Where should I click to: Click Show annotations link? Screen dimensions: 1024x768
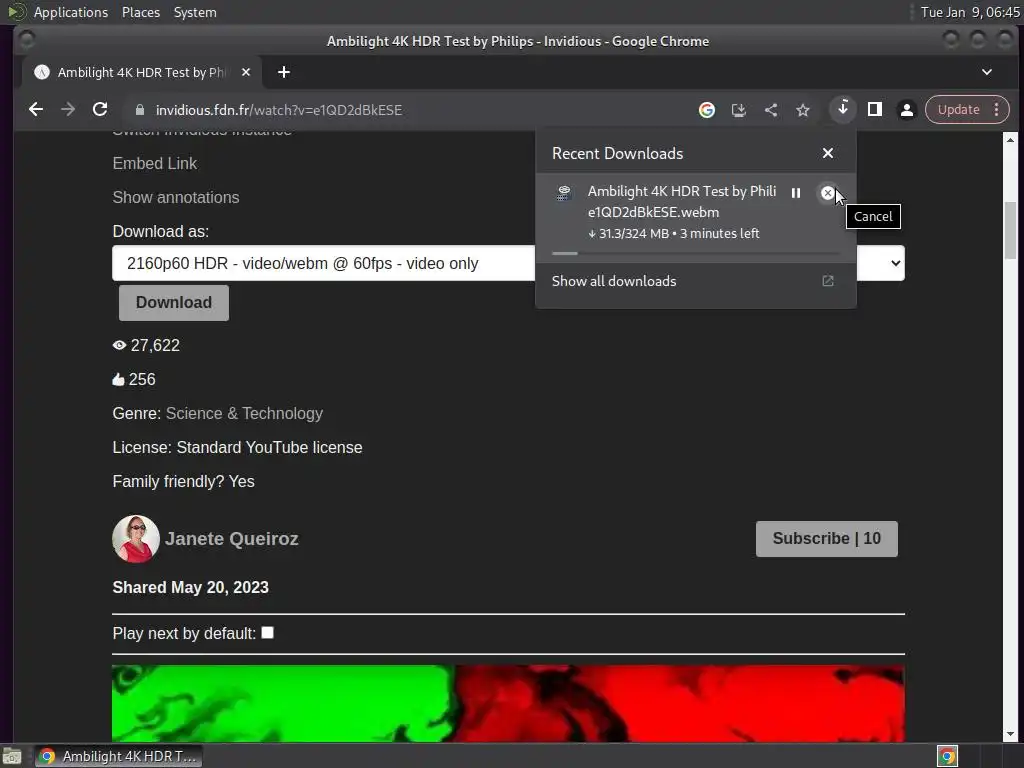[176, 197]
